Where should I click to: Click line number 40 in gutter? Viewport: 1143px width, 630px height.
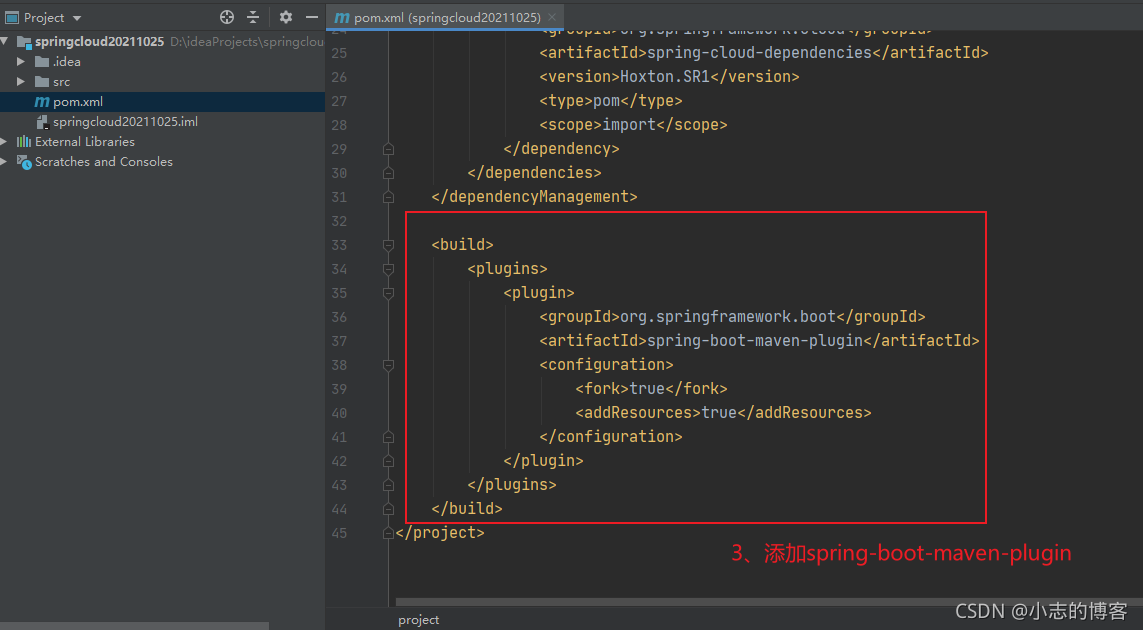click(x=339, y=413)
